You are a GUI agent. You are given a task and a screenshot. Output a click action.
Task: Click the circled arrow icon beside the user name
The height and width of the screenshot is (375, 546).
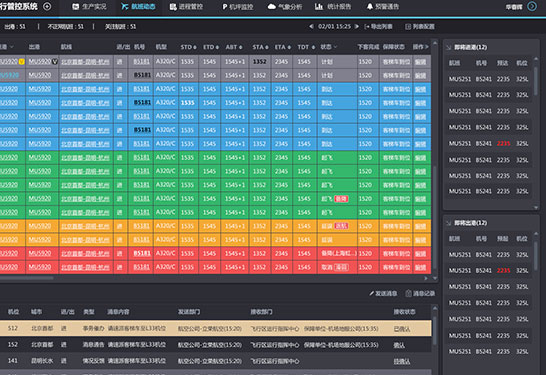click(x=532, y=6)
